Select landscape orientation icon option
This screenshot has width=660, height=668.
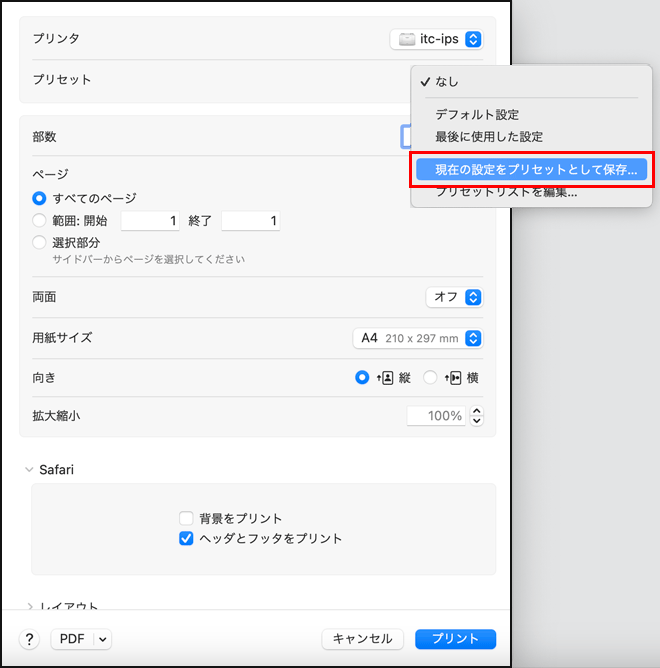coord(431,377)
